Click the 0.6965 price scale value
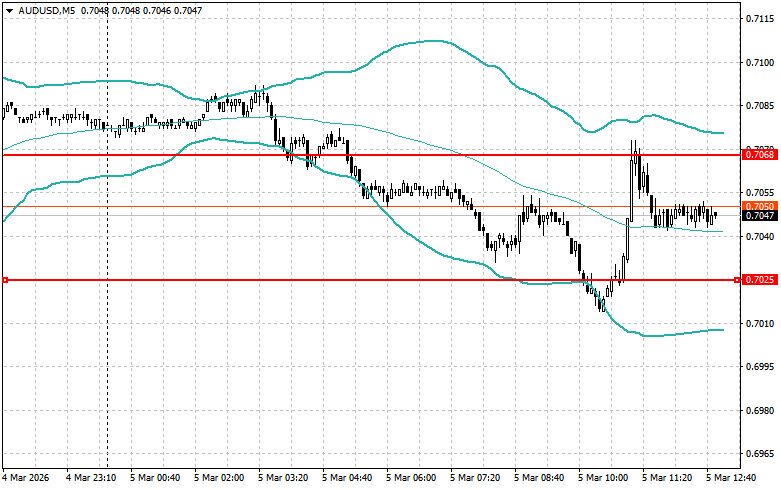The height and width of the screenshot is (489, 781). point(760,454)
